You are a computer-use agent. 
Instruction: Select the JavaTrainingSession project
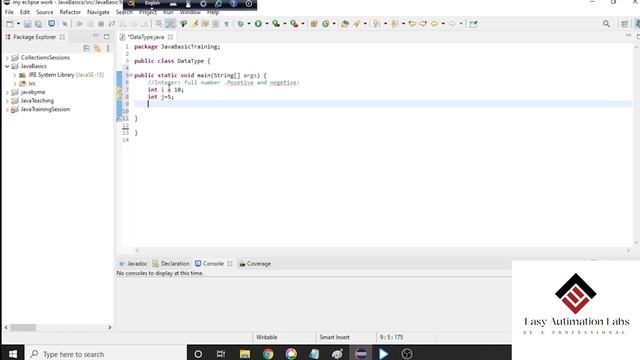click(x=45, y=109)
